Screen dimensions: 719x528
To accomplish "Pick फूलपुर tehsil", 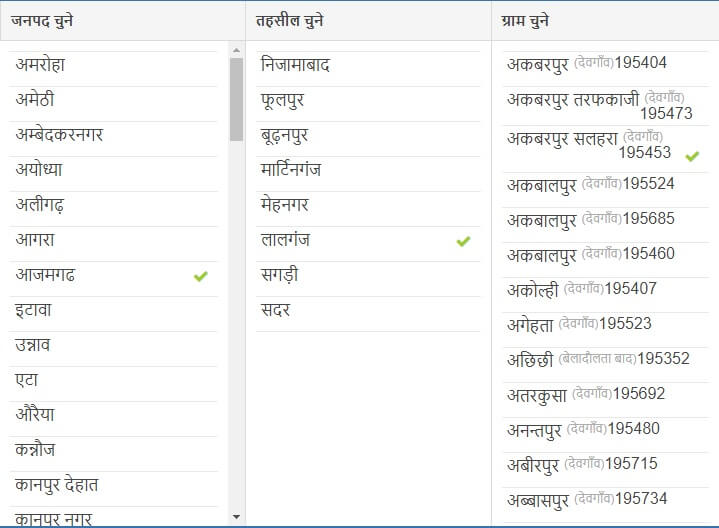I will click(x=368, y=104).
